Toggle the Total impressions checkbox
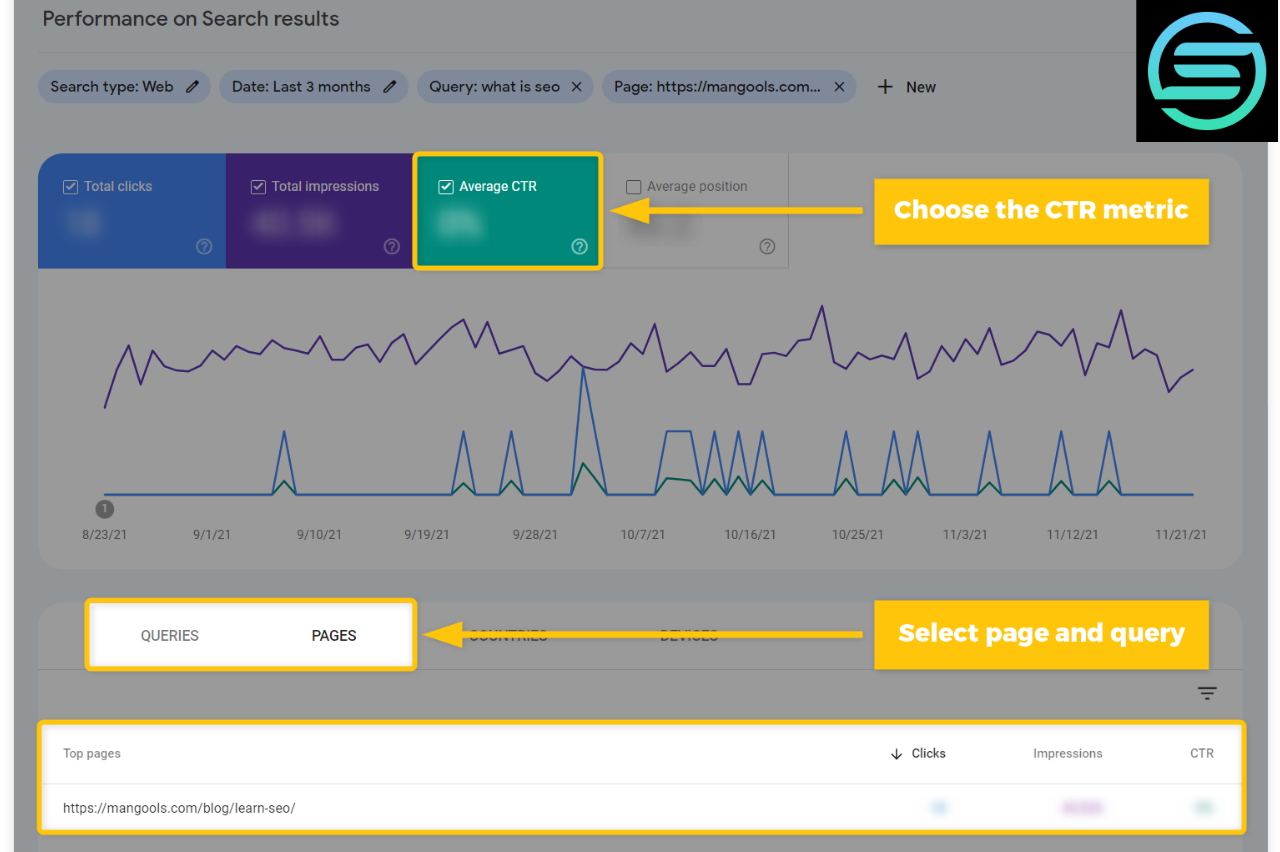The width and height of the screenshot is (1280, 852). 258,186
